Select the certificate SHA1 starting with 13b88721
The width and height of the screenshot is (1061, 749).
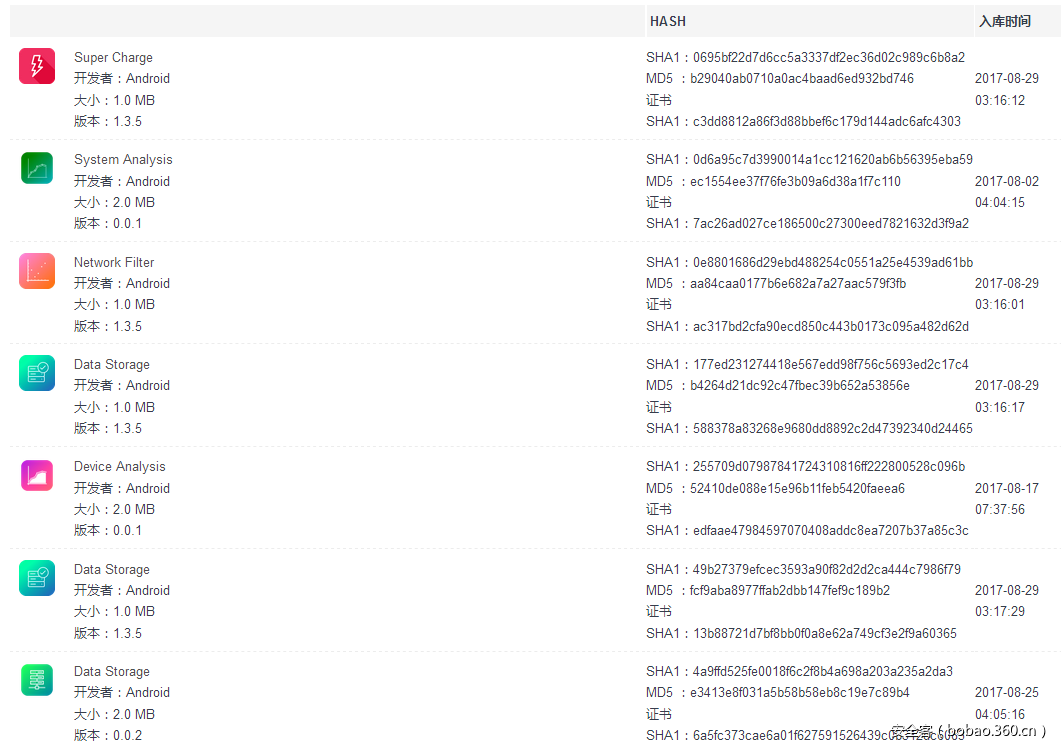click(824, 633)
